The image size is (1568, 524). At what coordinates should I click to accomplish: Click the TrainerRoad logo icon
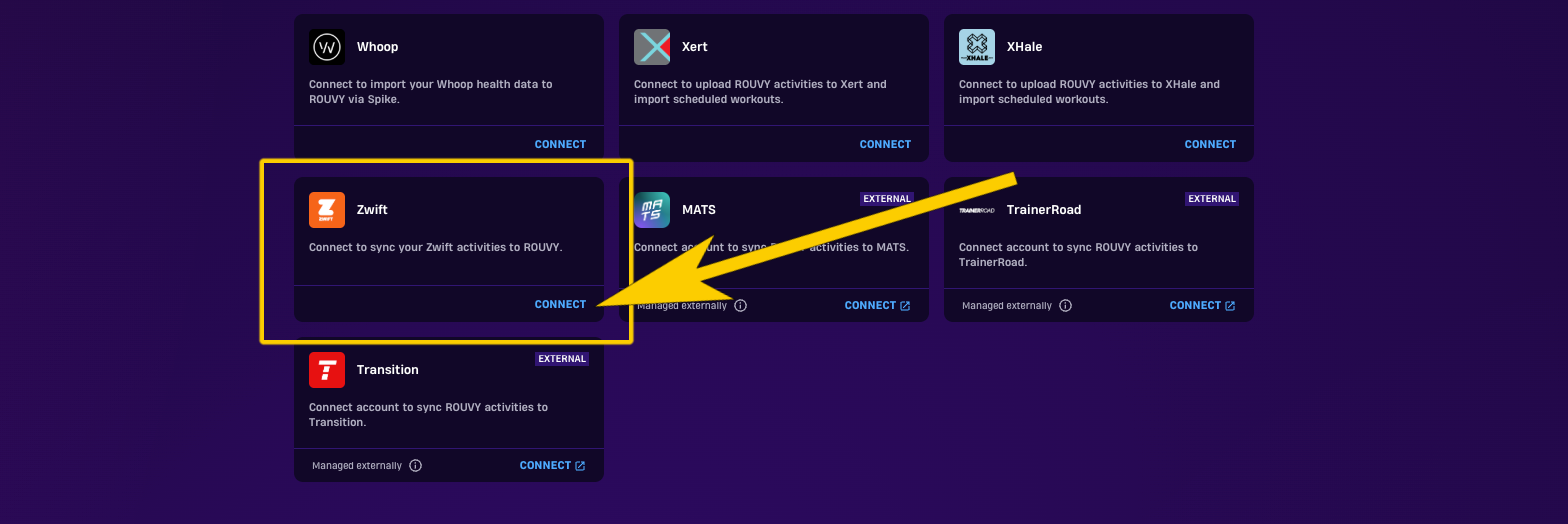[x=977, y=210]
